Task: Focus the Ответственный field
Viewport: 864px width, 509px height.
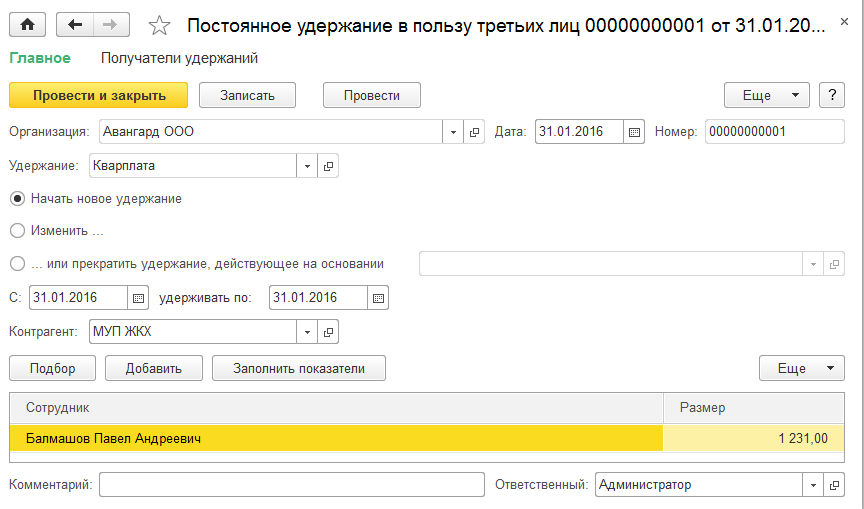Action: click(699, 485)
